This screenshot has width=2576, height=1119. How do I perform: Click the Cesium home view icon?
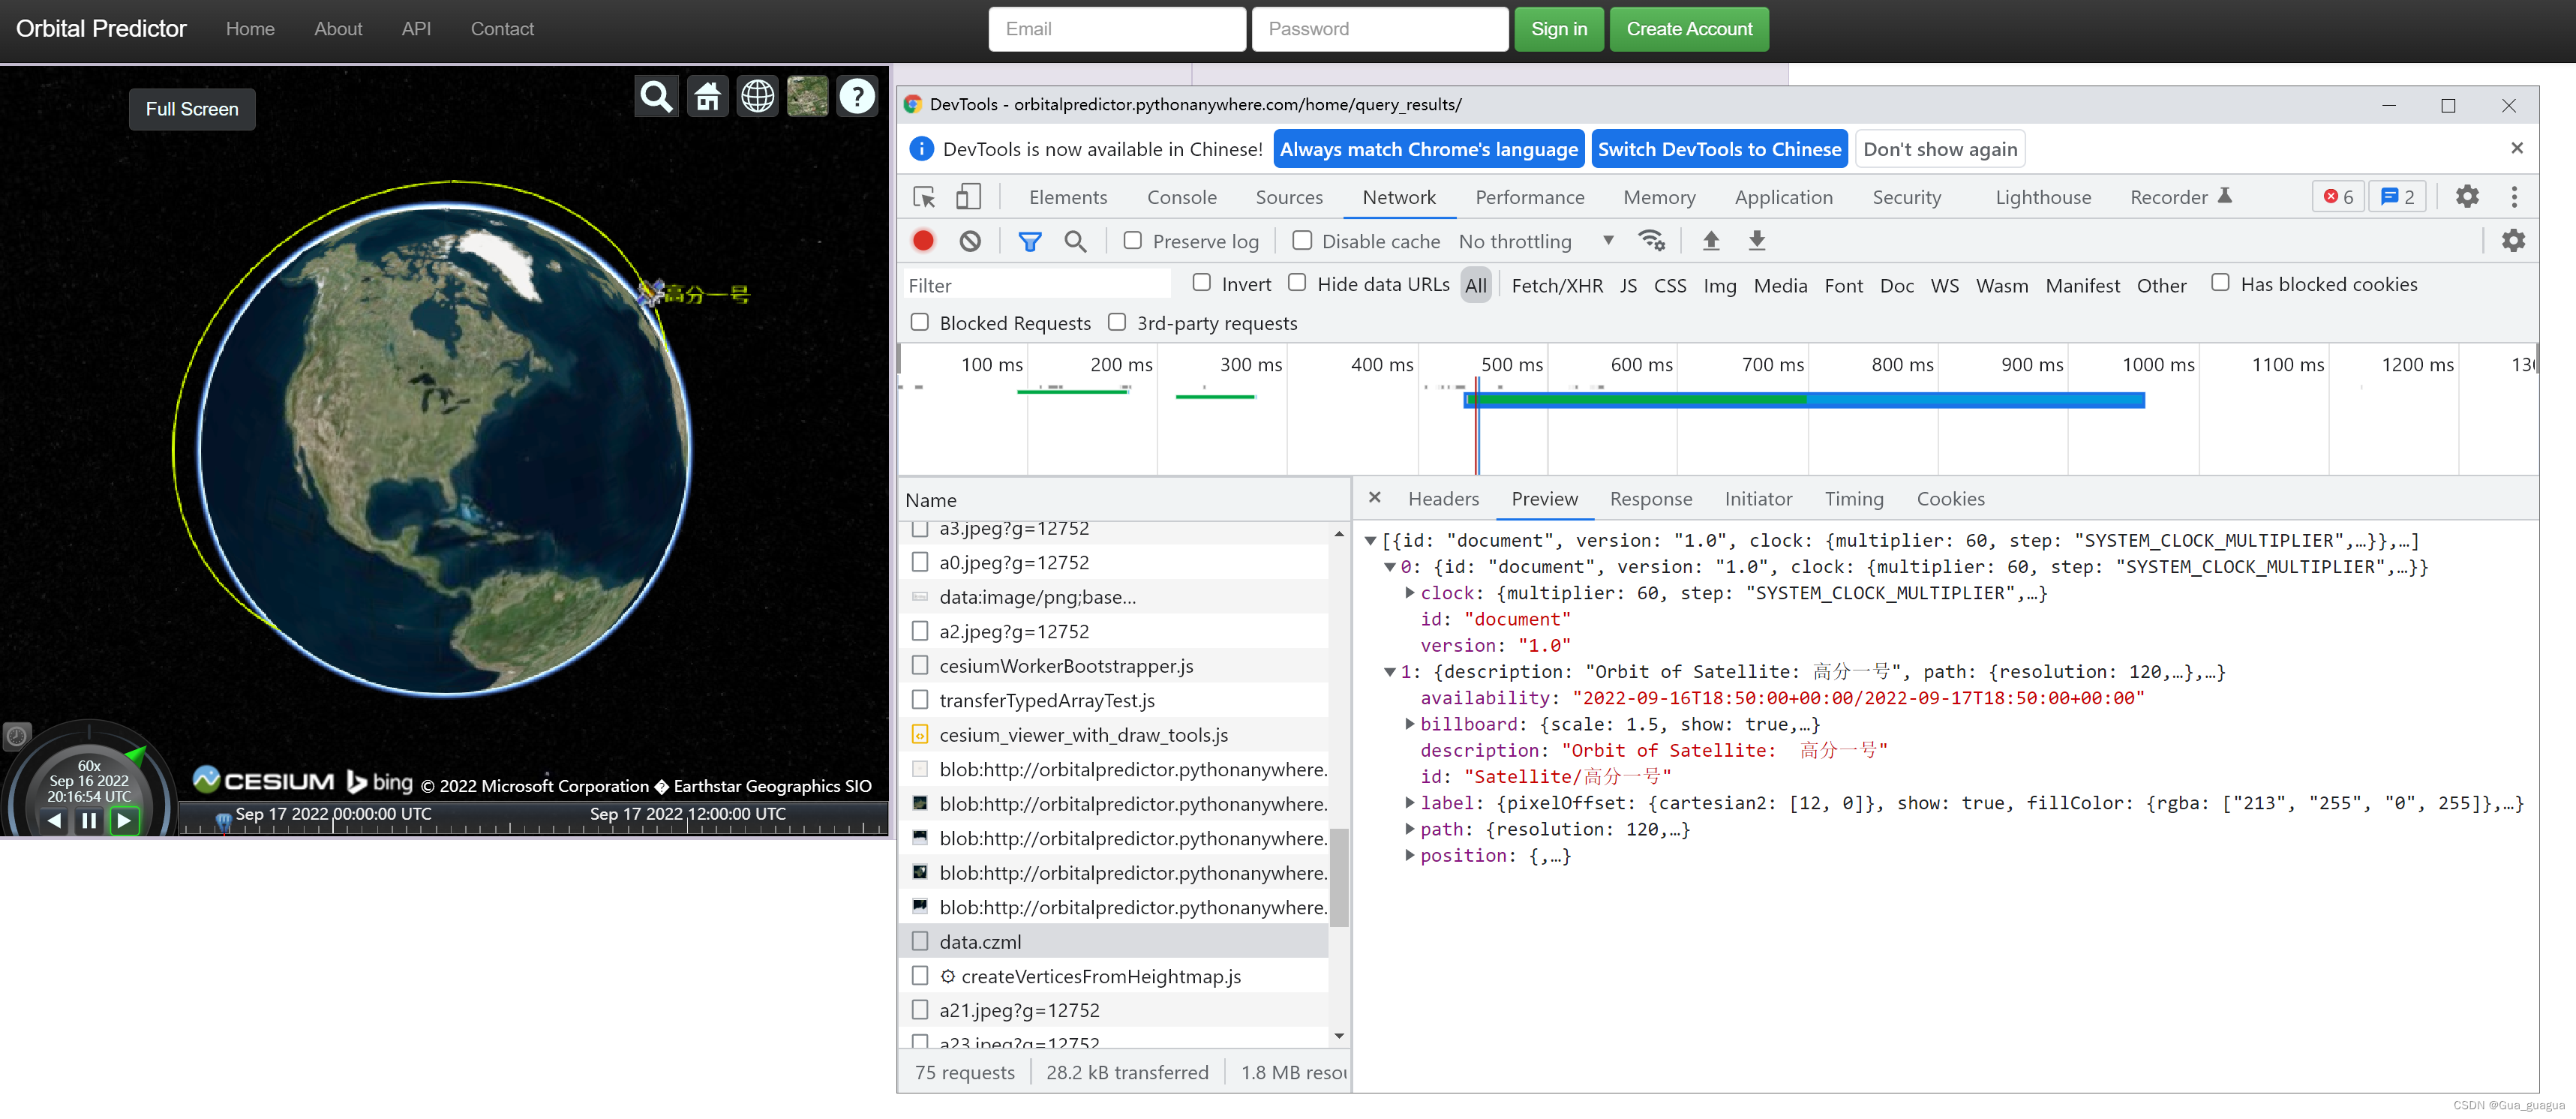click(x=707, y=97)
